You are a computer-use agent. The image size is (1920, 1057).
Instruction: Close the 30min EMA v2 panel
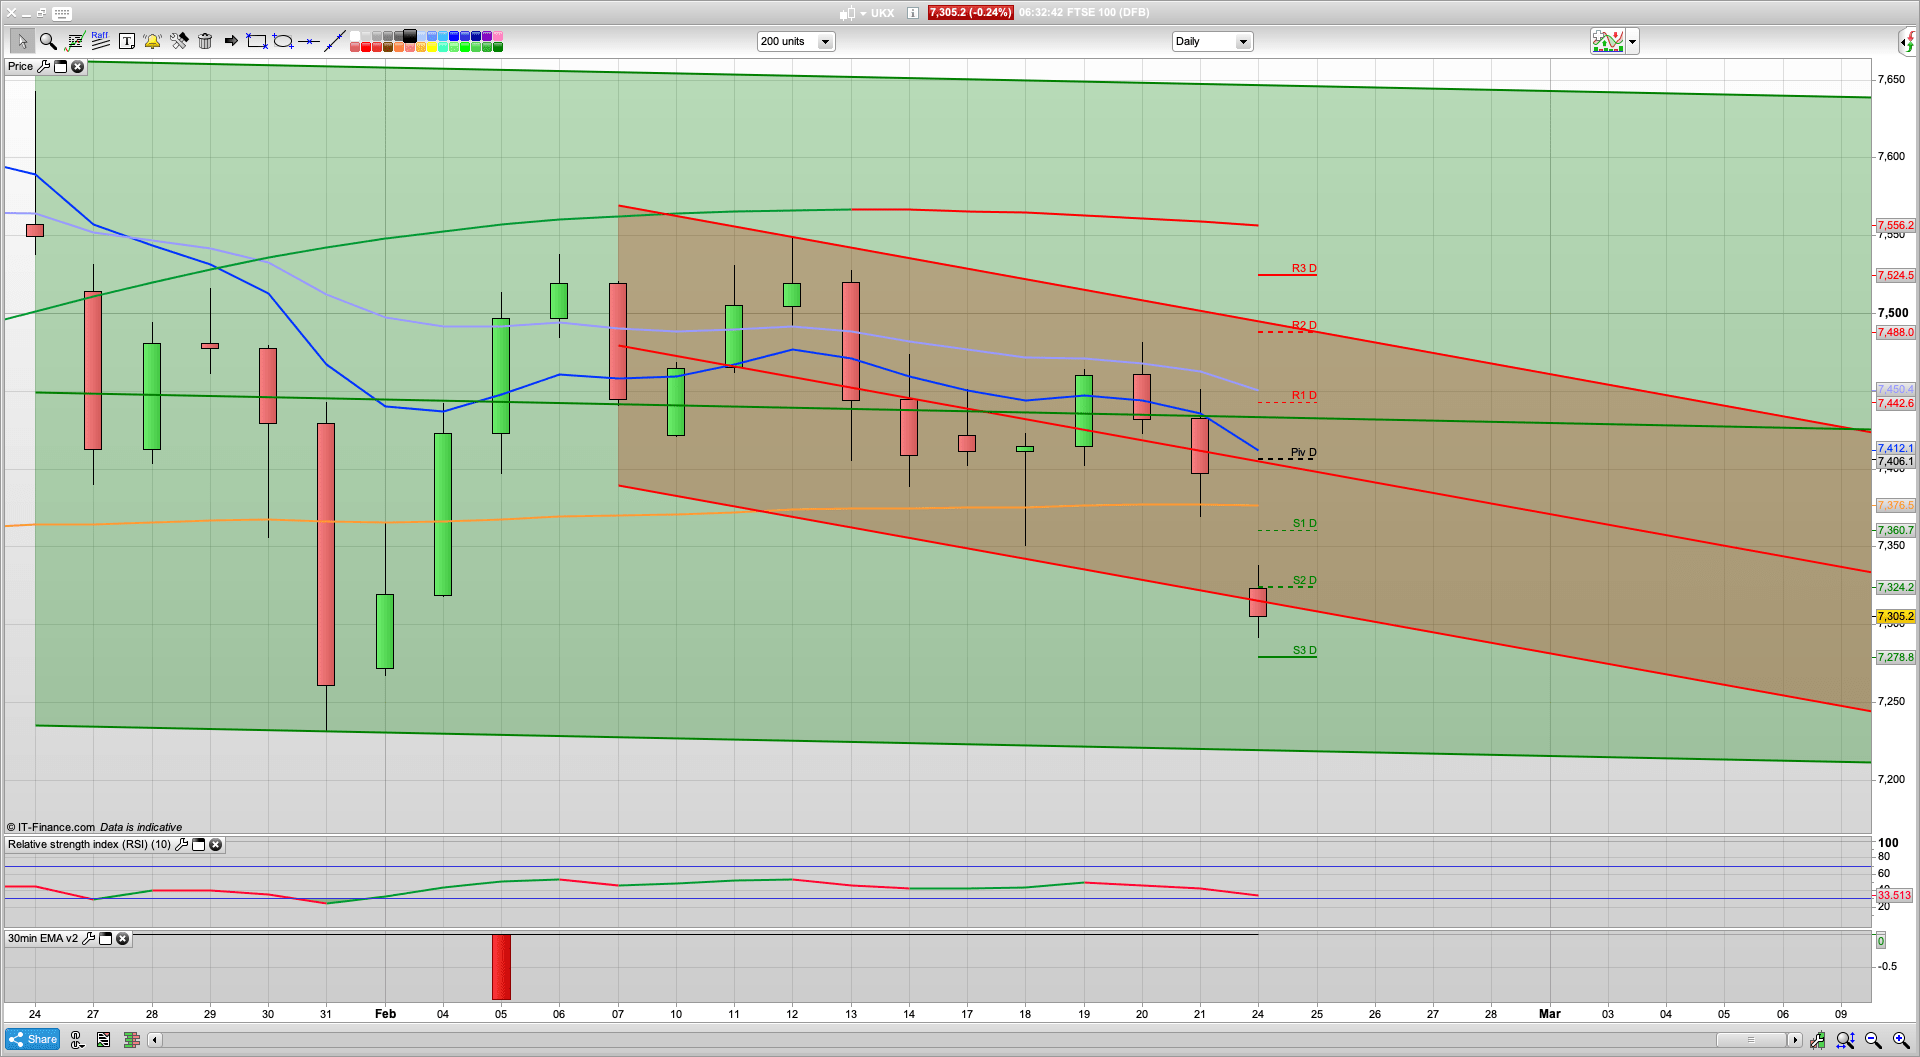click(x=122, y=939)
